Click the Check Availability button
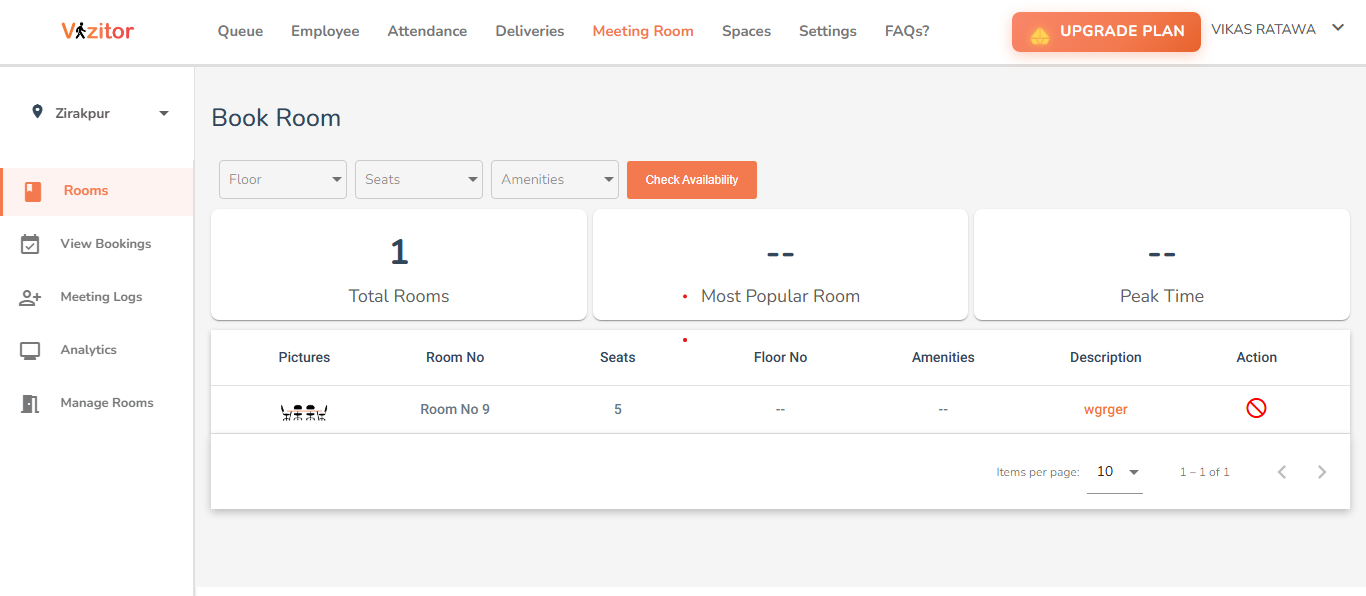This screenshot has height=596, width=1366. pos(692,180)
